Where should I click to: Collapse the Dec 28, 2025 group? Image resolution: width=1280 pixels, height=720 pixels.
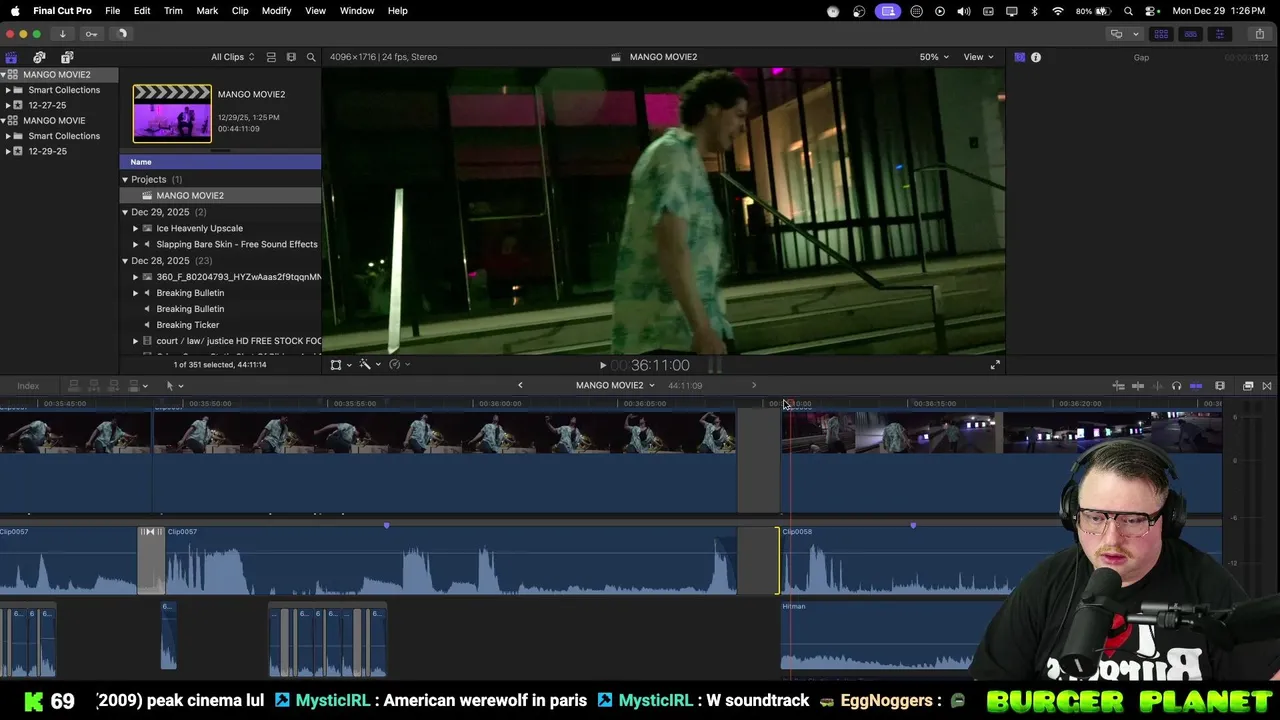[125, 261]
